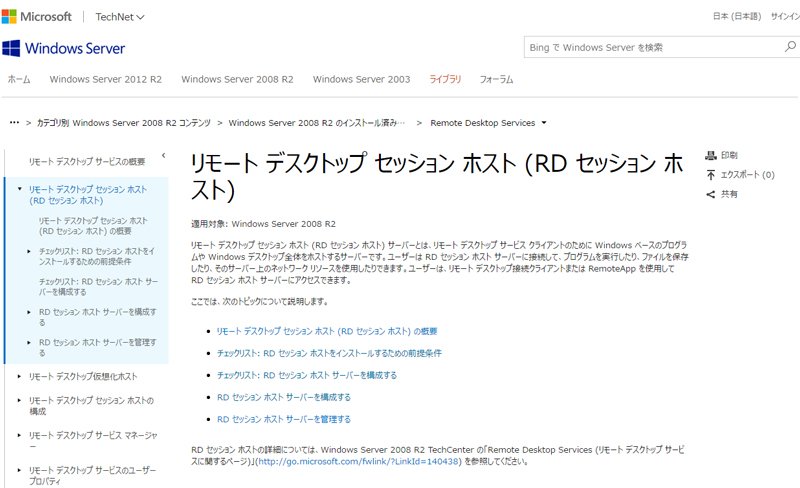The width and height of the screenshot is (800, 488).
Task: Expand リモート デスクトップ サービスのユーザー プロパティ arrow
Action: 19,470
